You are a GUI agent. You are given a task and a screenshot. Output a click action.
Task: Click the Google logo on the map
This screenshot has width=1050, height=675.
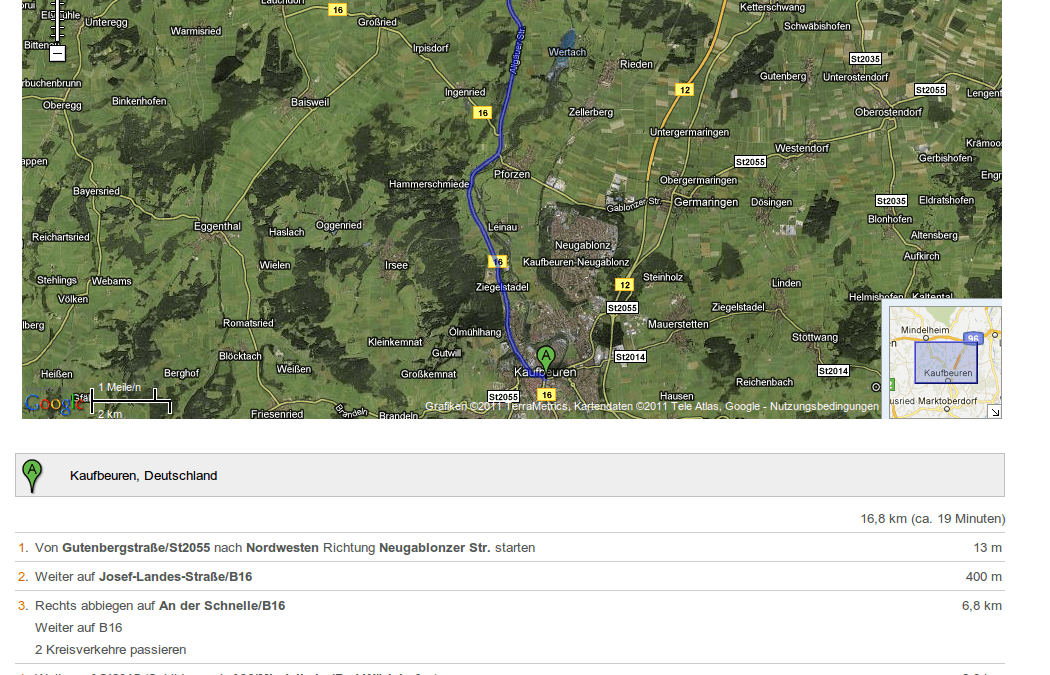(x=54, y=404)
